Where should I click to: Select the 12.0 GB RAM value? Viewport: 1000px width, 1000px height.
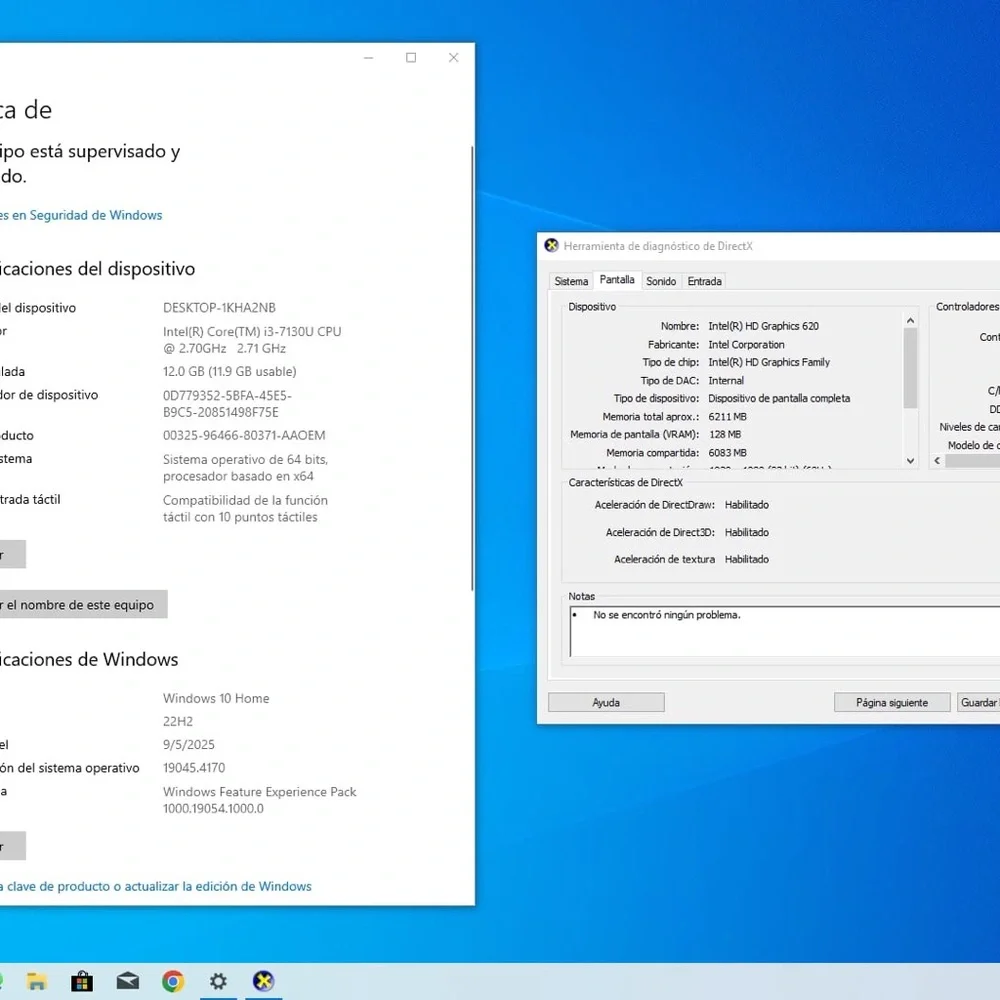click(x=230, y=371)
